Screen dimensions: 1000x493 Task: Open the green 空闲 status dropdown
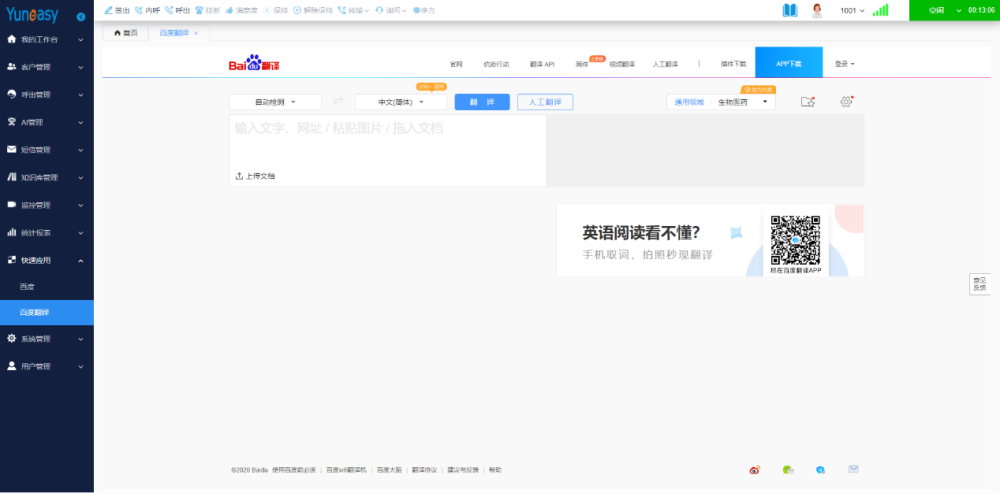[945, 10]
